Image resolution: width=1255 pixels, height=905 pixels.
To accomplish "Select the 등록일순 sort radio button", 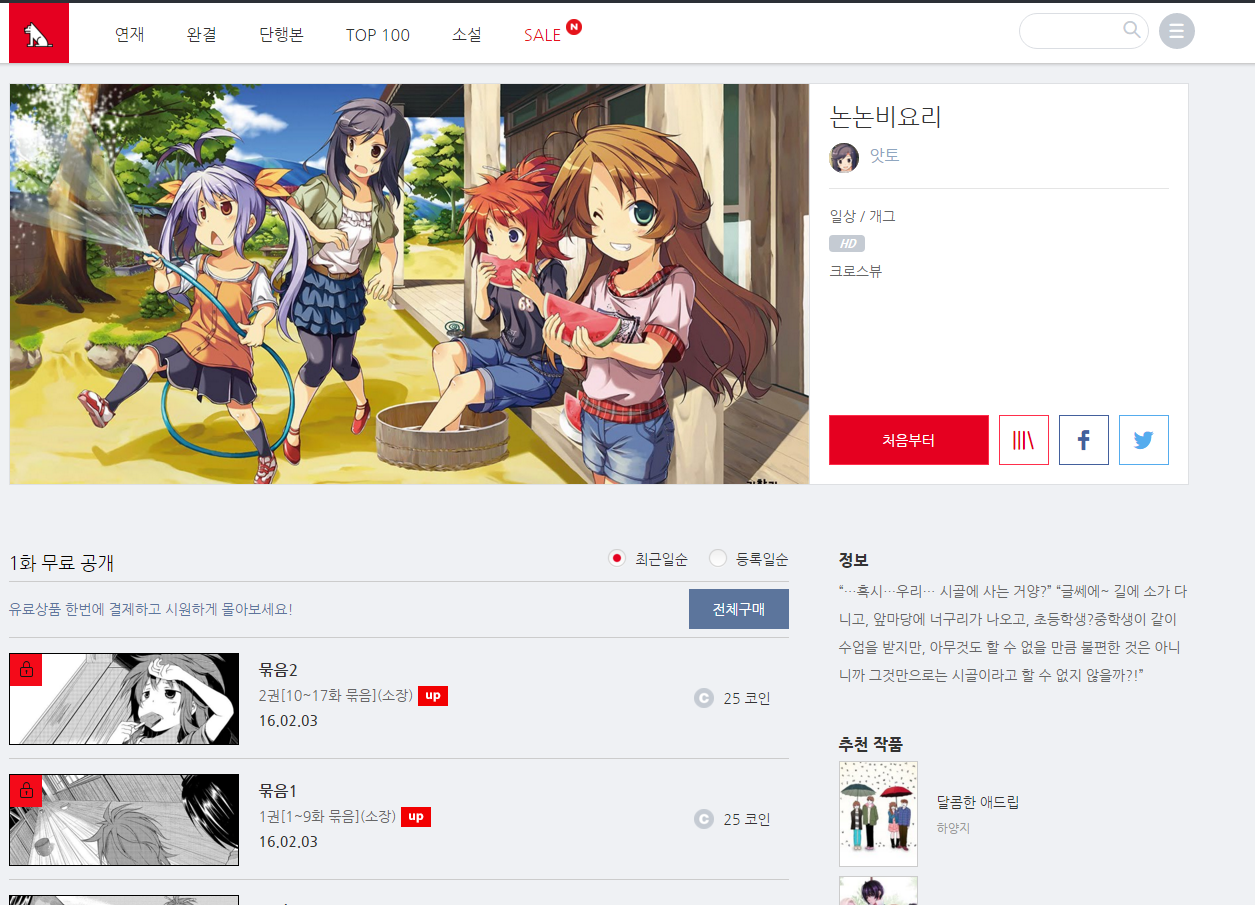I will pos(717,558).
